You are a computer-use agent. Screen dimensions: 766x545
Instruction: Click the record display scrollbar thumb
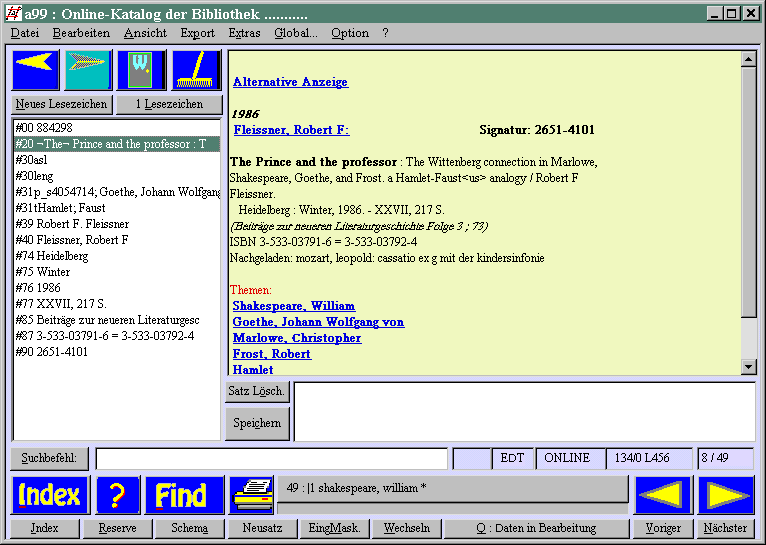[x=748, y=192]
